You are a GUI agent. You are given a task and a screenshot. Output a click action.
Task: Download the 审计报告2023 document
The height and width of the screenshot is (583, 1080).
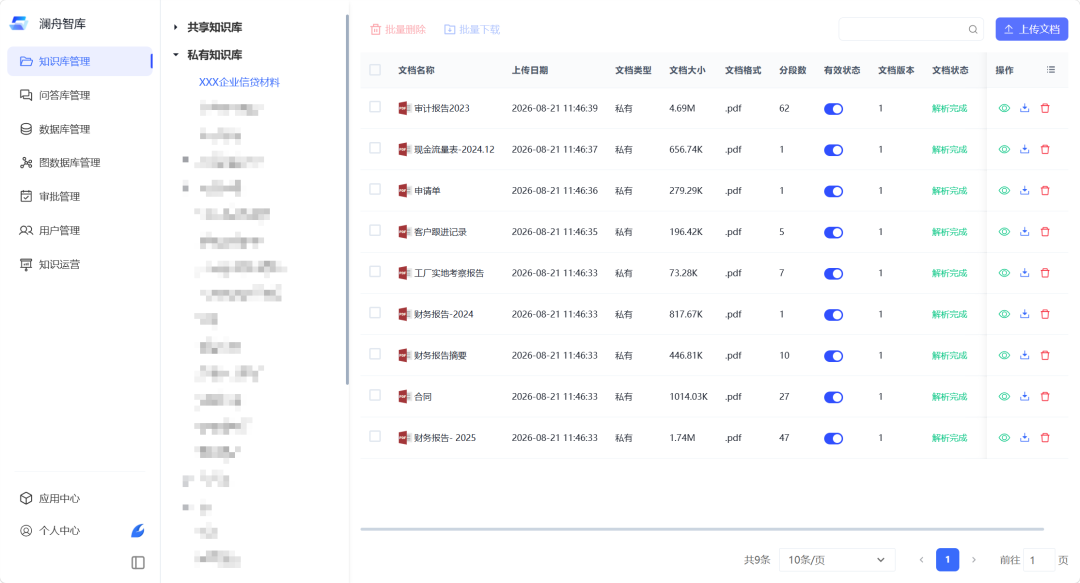click(1025, 108)
